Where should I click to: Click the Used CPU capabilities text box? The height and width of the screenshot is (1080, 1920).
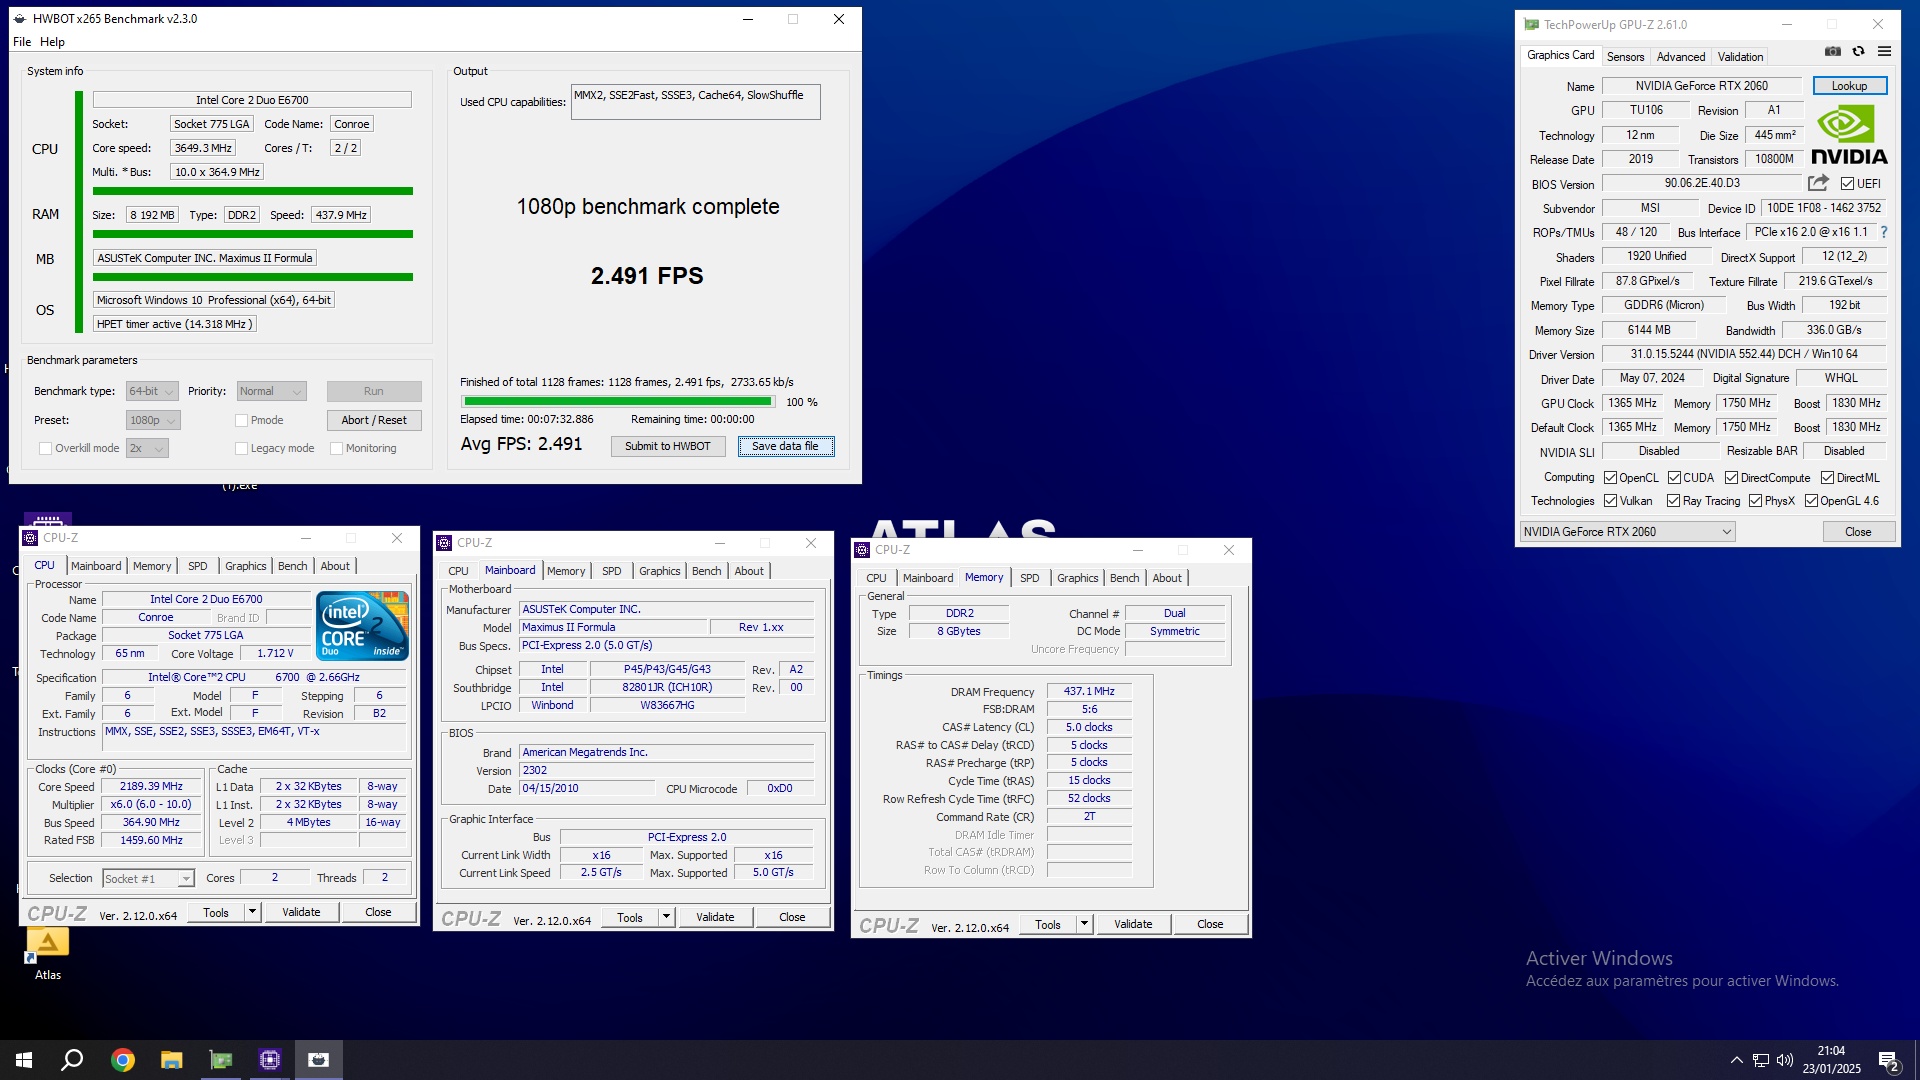click(695, 102)
